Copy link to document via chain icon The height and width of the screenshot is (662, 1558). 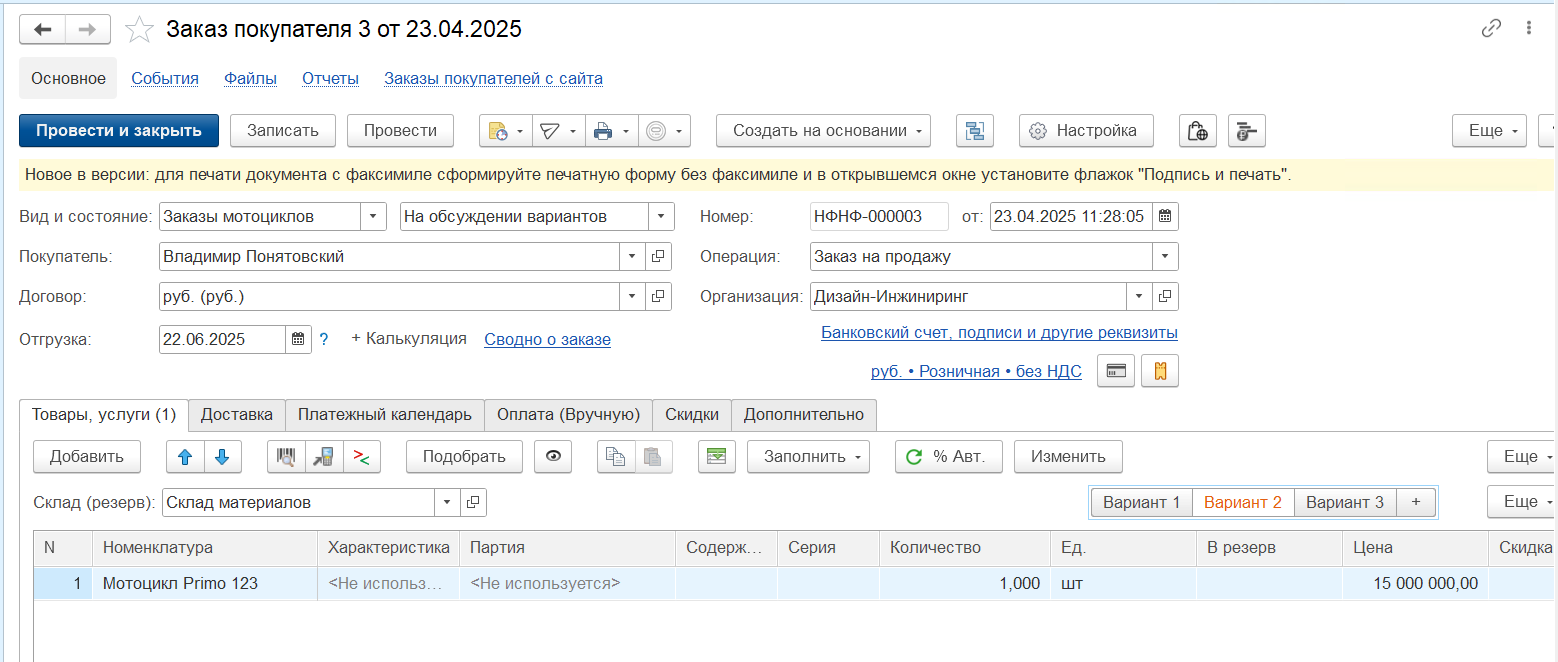click(x=1491, y=28)
